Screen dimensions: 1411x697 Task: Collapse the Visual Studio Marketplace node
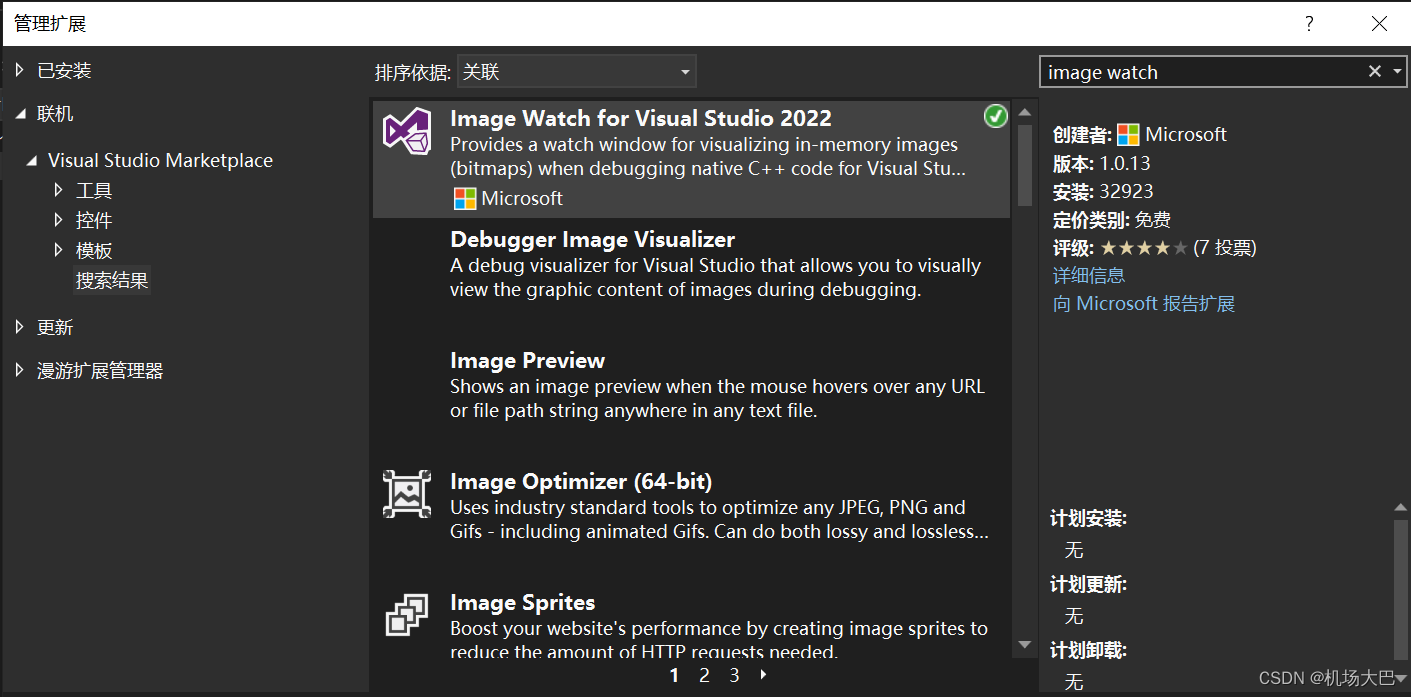pyautogui.click(x=32, y=160)
